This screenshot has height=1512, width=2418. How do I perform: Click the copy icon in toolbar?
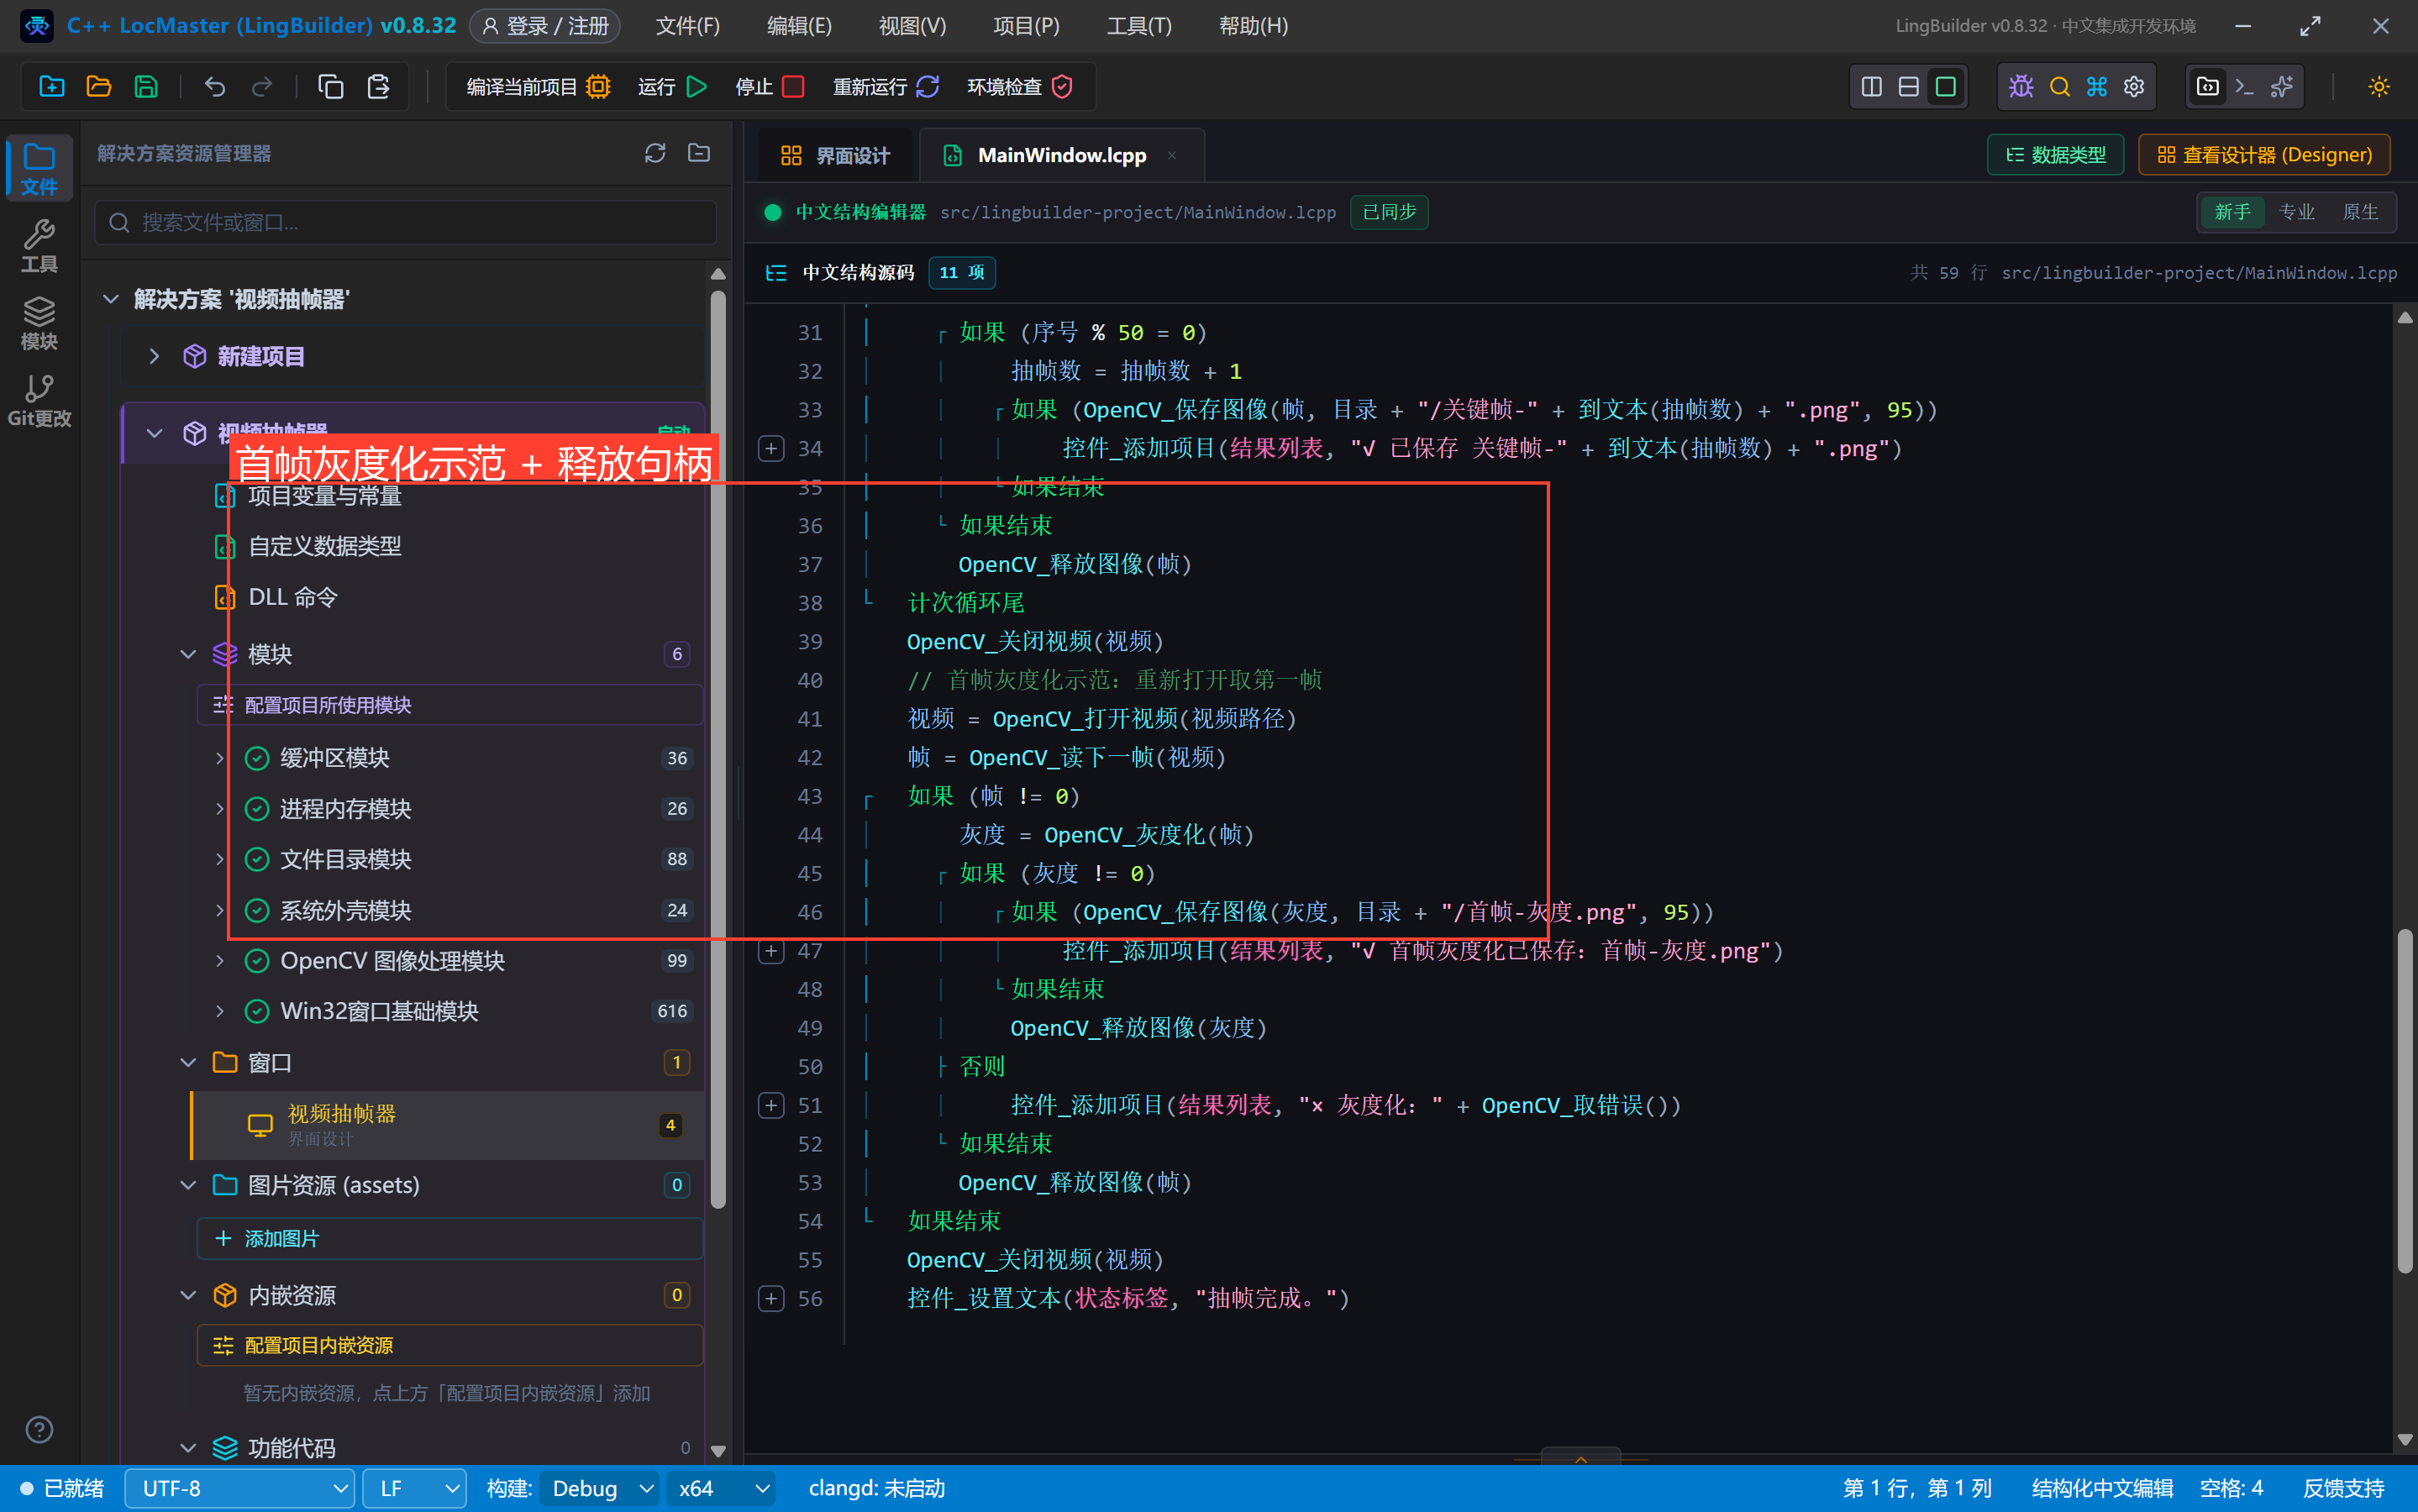point(331,87)
